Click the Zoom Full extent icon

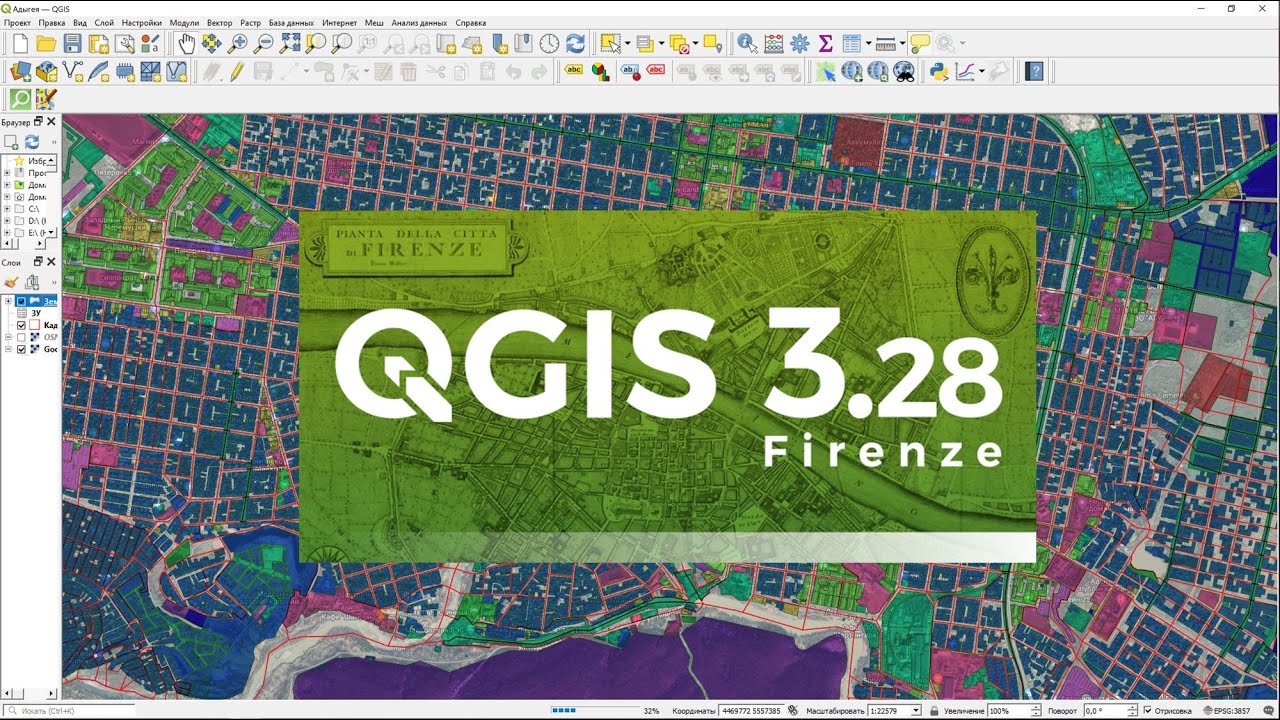[290, 43]
